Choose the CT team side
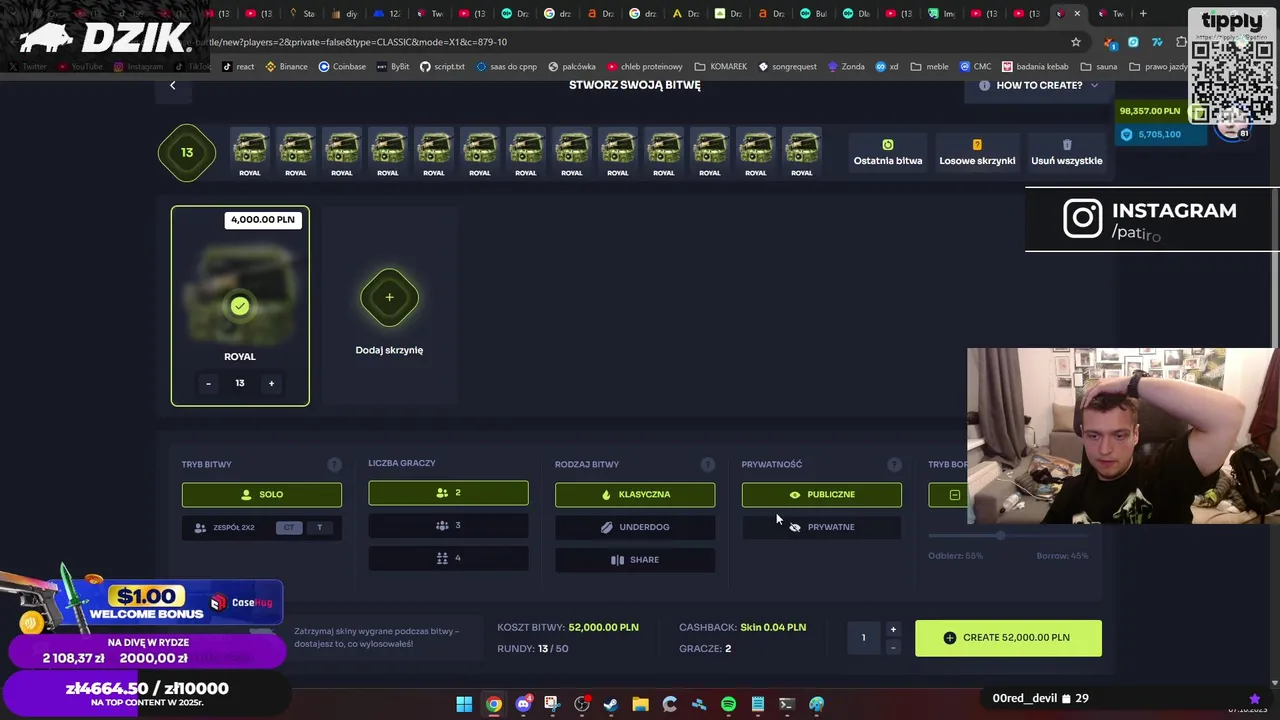This screenshot has width=1280, height=720. 289,527
